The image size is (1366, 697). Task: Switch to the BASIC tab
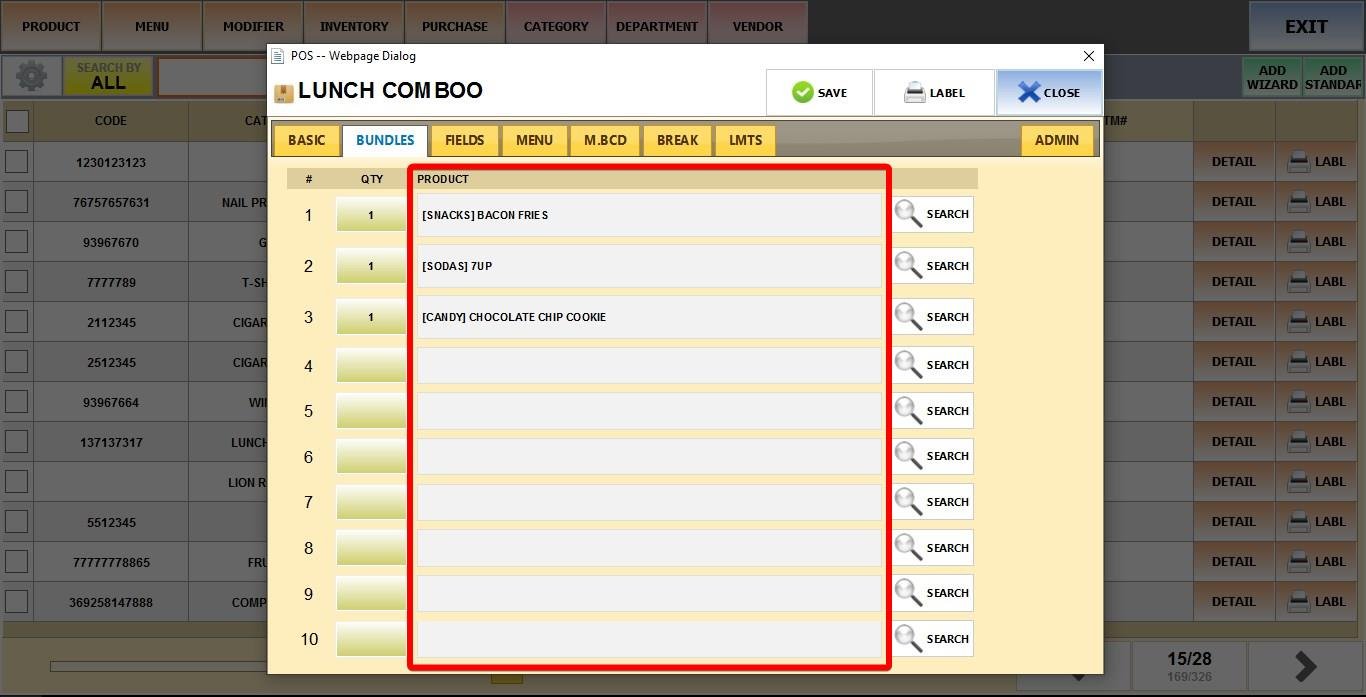(x=306, y=140)
